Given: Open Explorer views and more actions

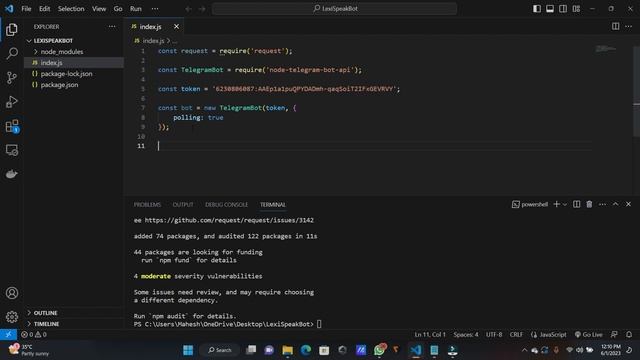Looking at the screenshot, I should coord(112,27).
